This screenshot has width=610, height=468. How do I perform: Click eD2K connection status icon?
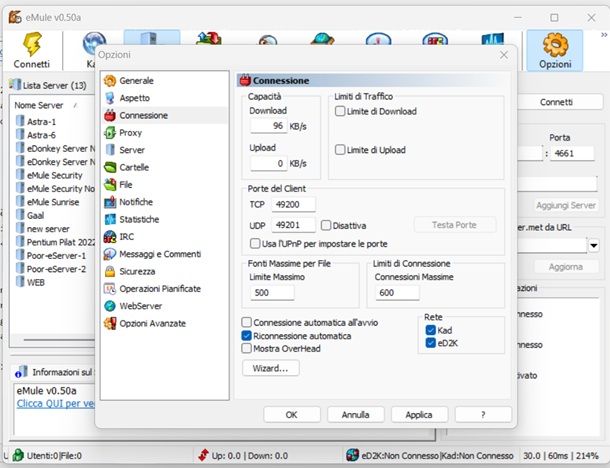[x=352, y=455]
